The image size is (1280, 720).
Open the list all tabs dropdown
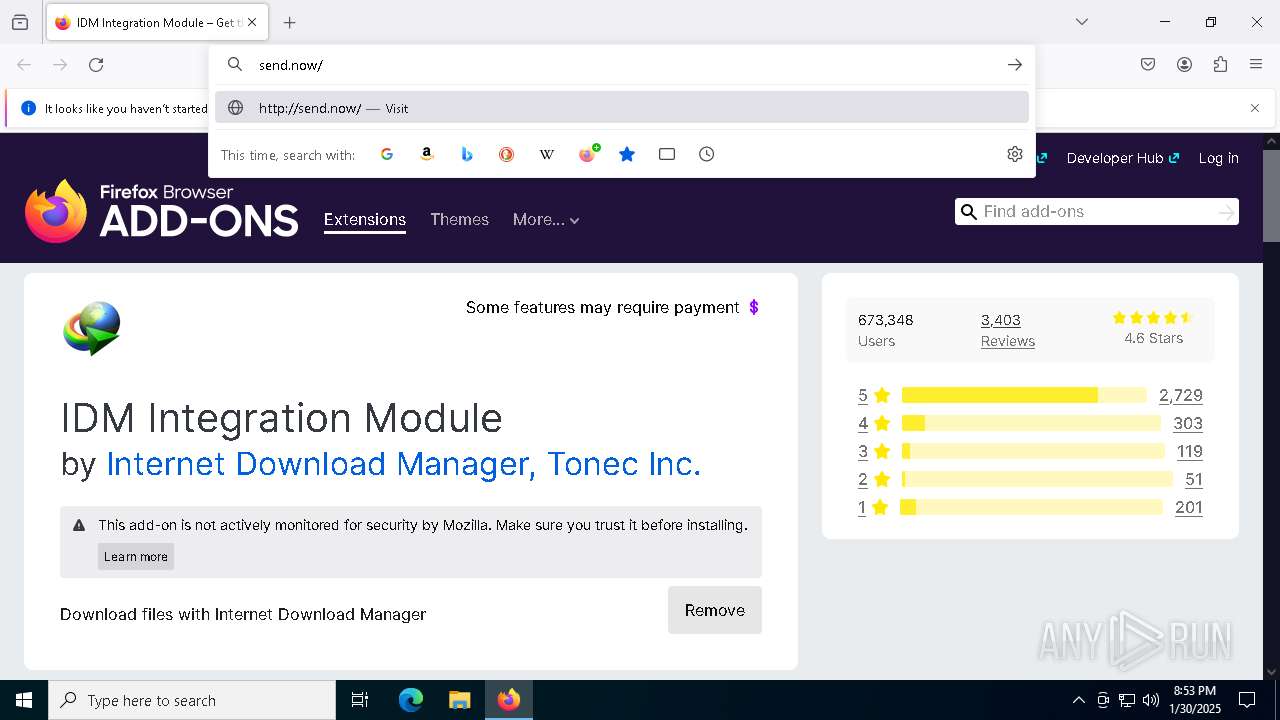tap(1081, 22)
